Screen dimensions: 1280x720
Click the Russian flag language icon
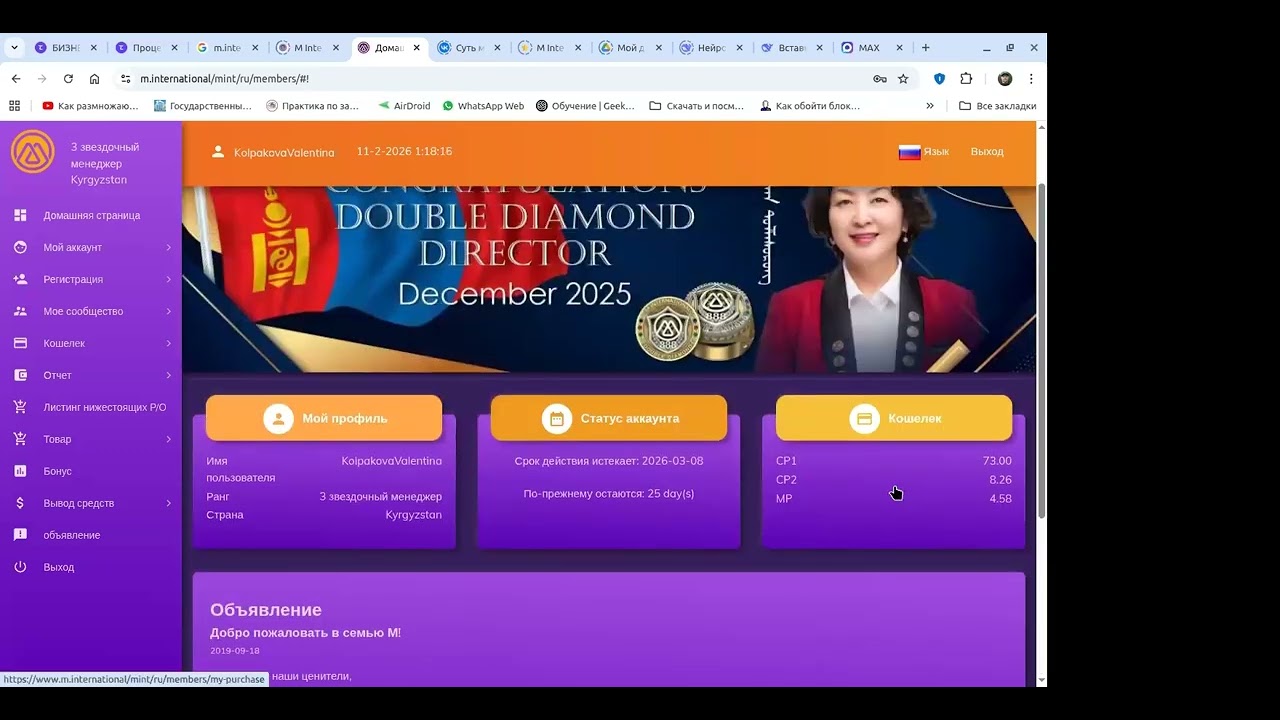point(909,152)
